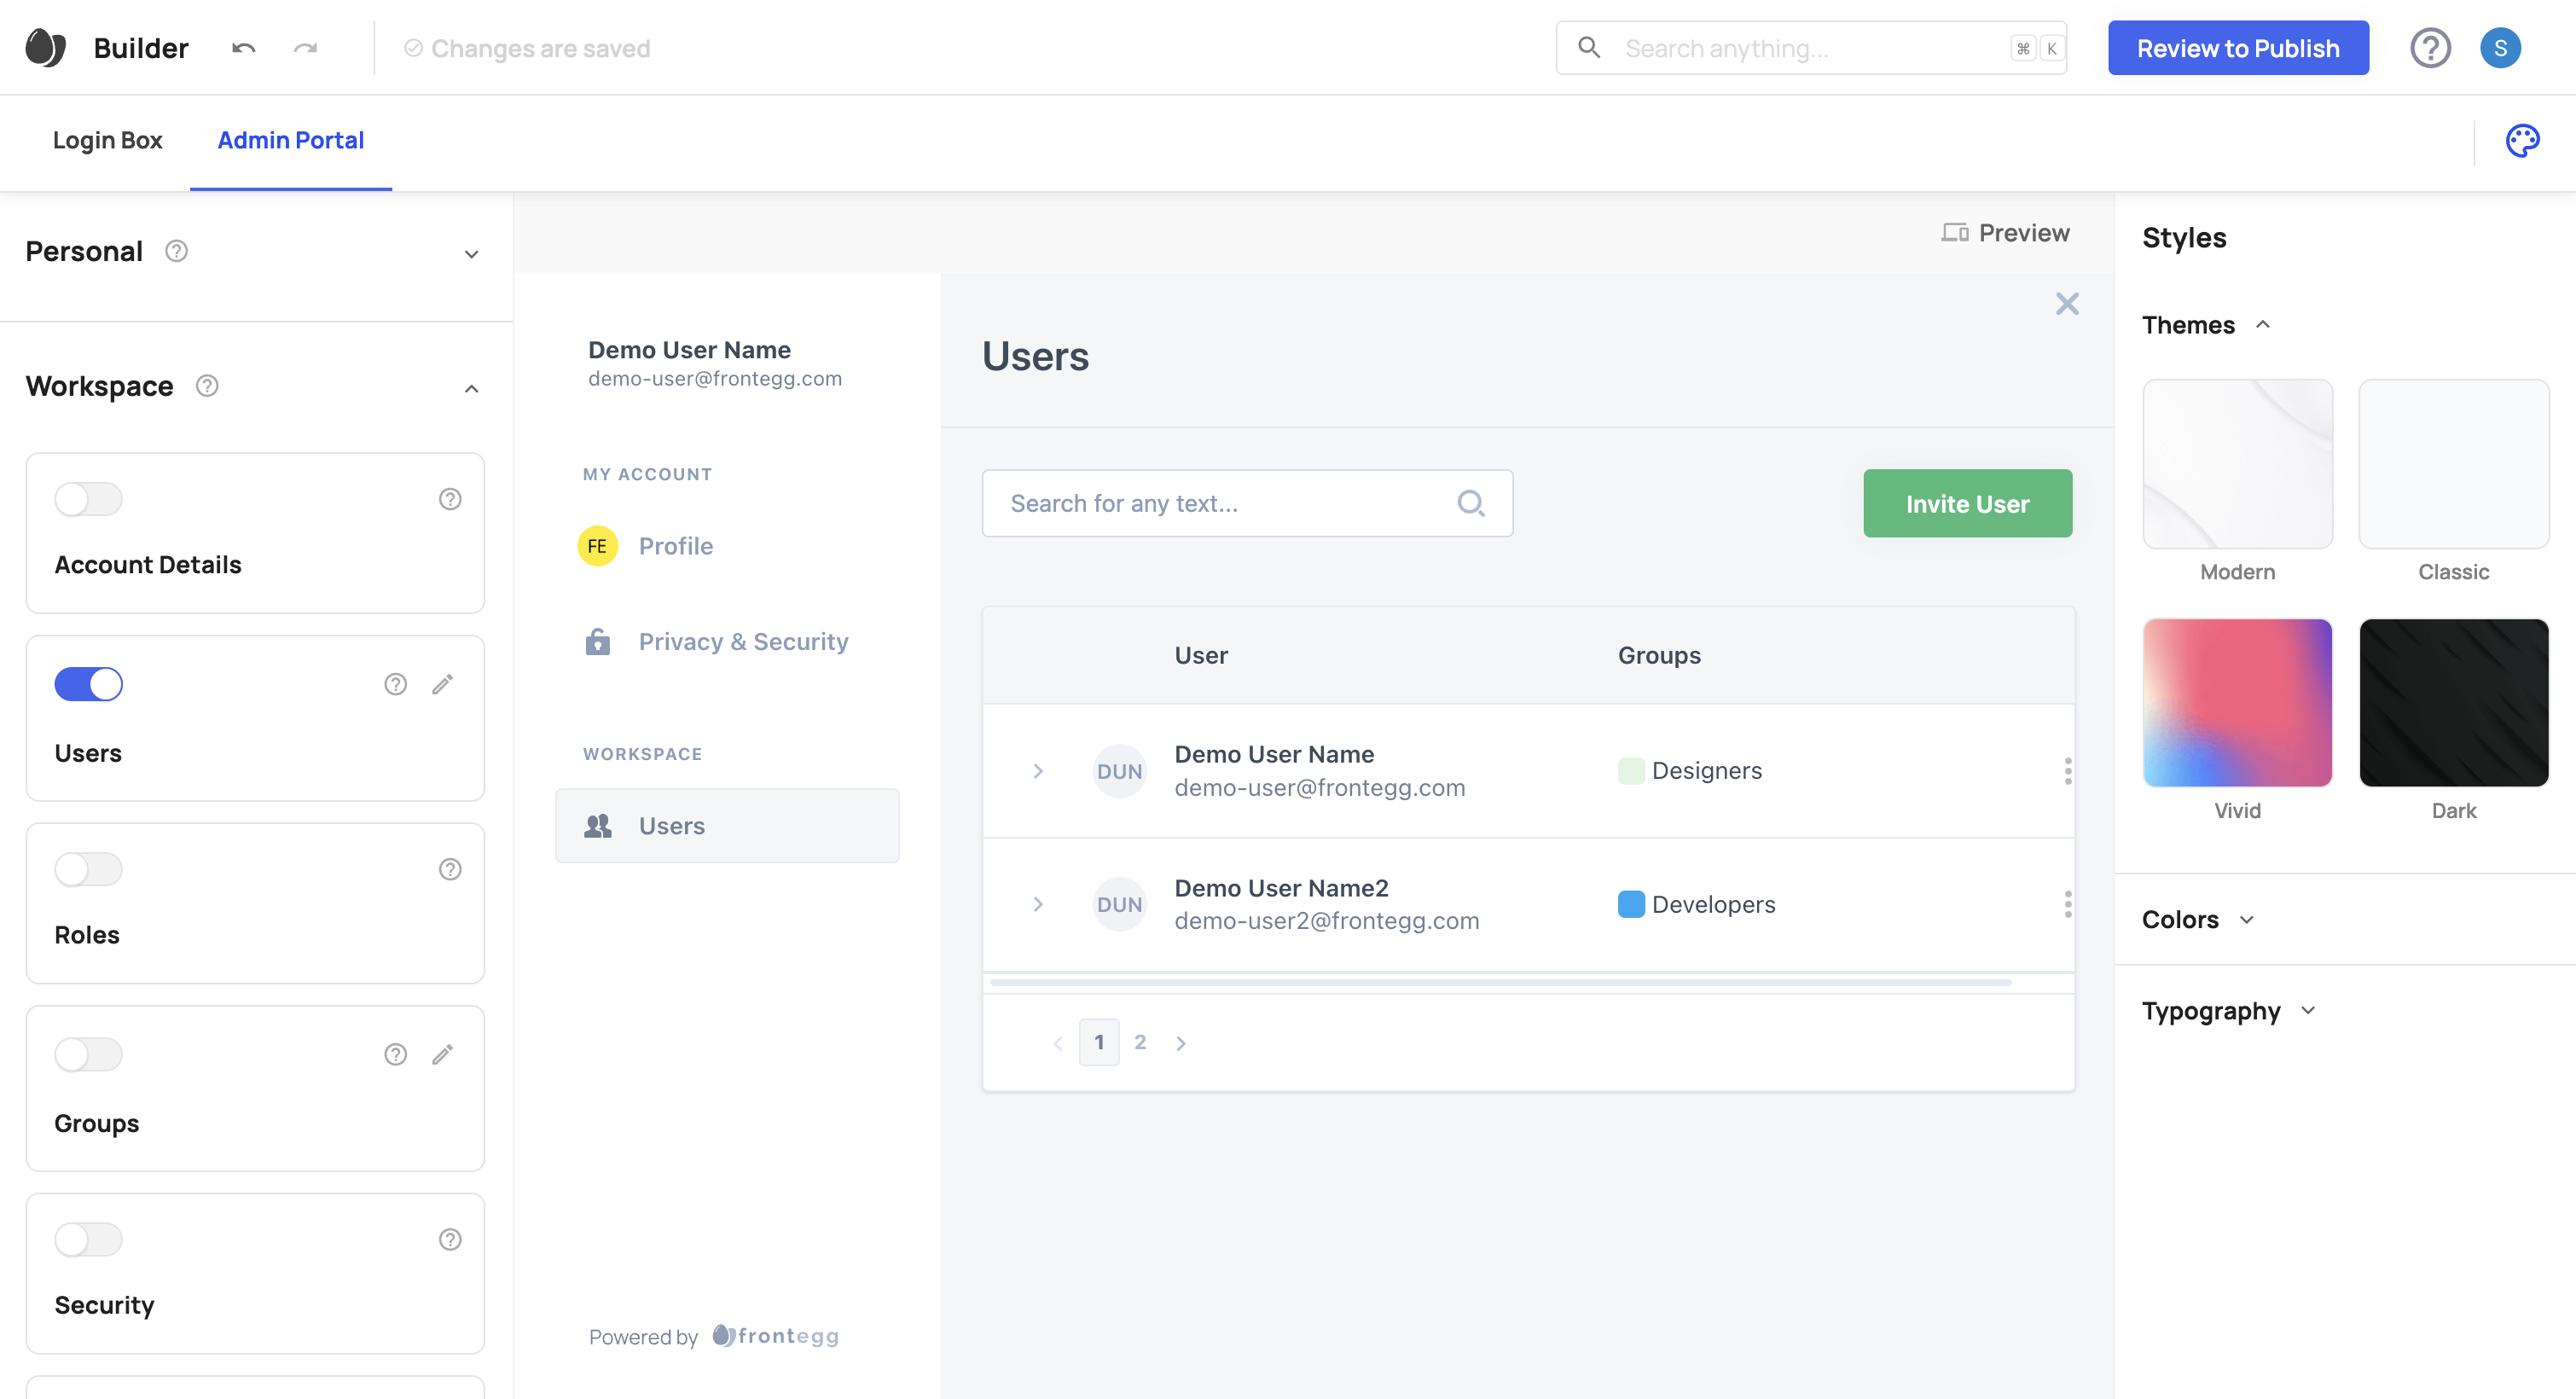Viewport: 2576px width, 1399px height.
Task: Open the styles palette icon
Action: click(x=2521, y=141)
